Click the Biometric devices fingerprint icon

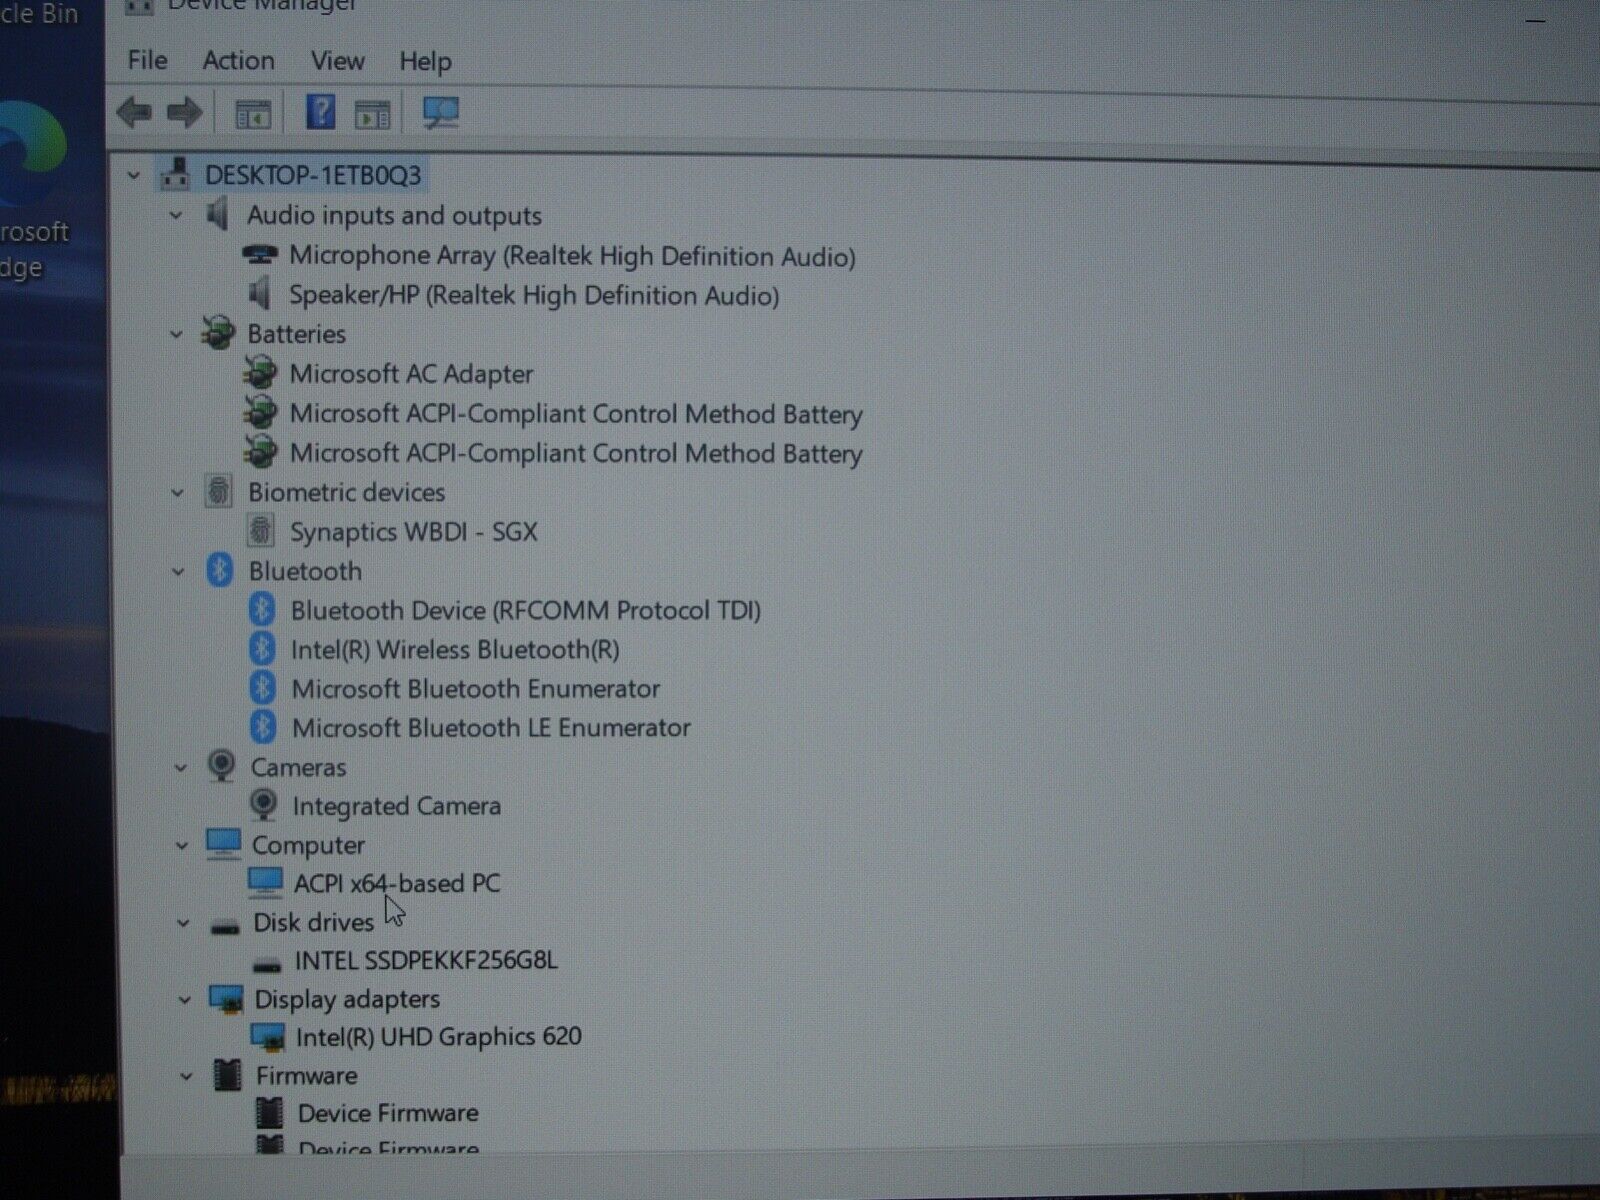coord(218,492)
